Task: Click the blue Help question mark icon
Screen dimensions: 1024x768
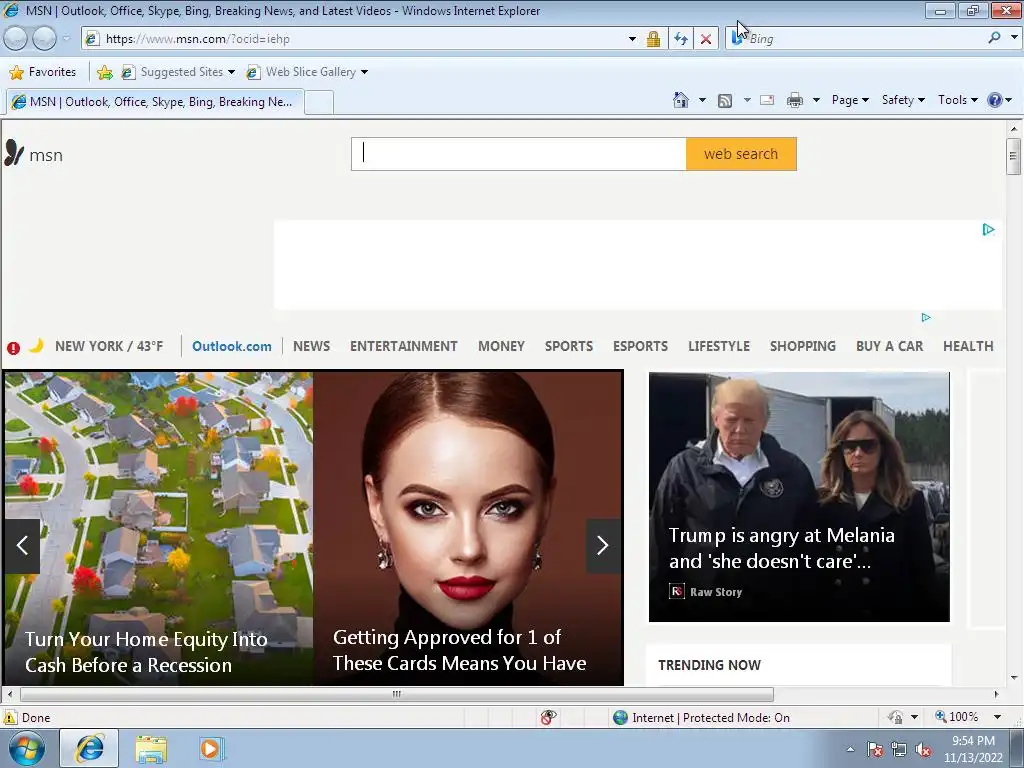Action: pos(995,100)
